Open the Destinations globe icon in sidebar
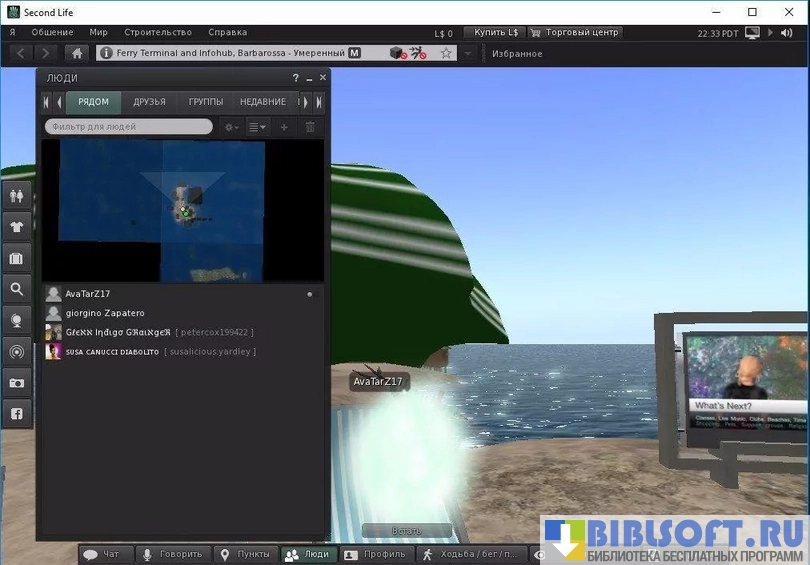 click(16, 320)
